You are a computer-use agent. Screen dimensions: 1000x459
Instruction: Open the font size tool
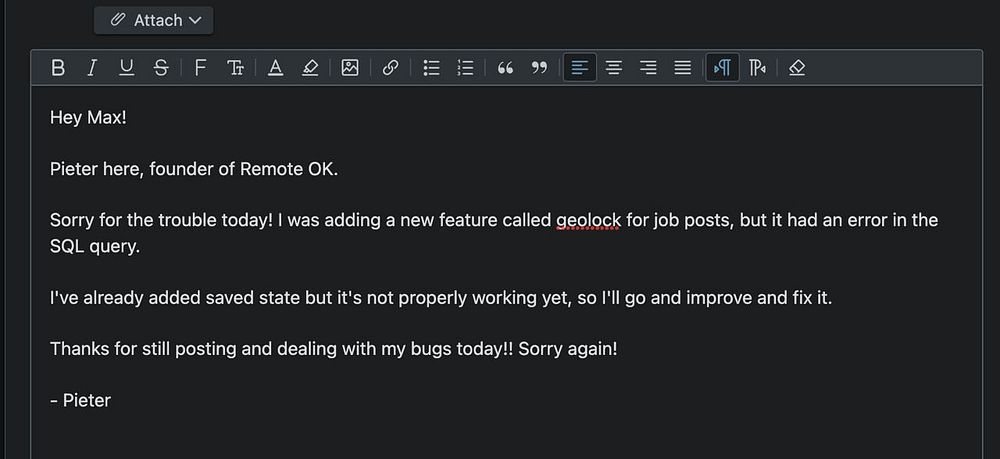[235, 68]
